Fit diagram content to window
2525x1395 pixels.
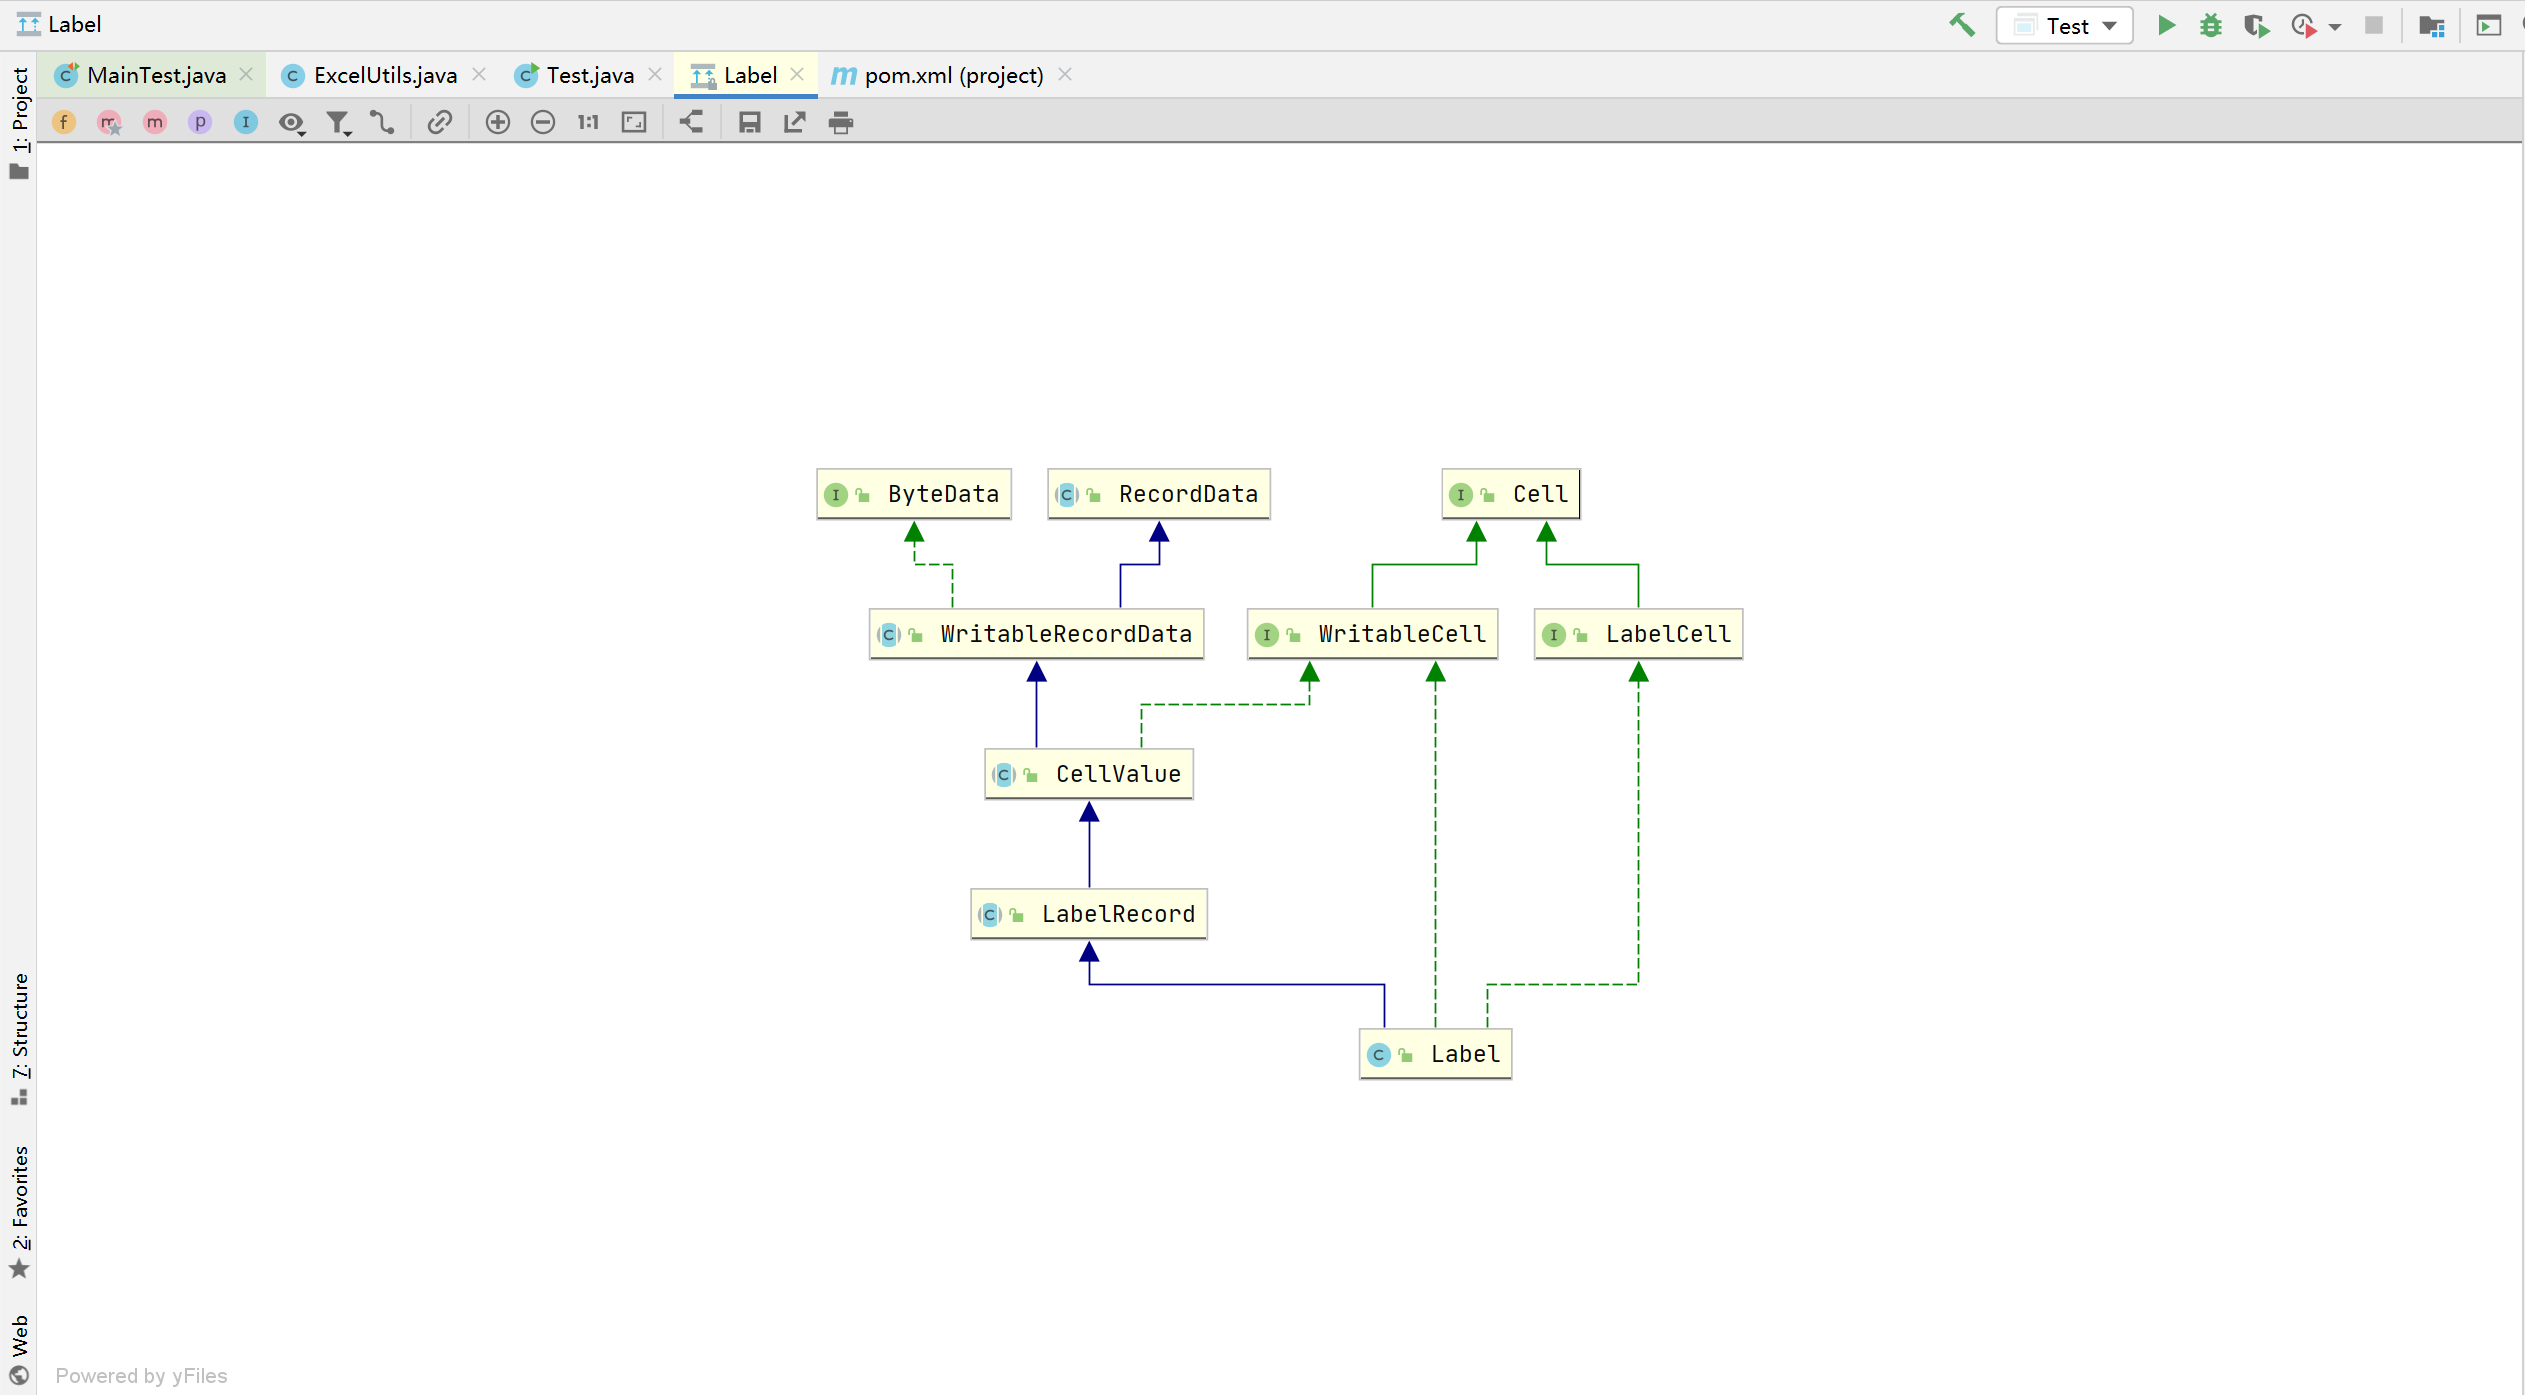634,122
